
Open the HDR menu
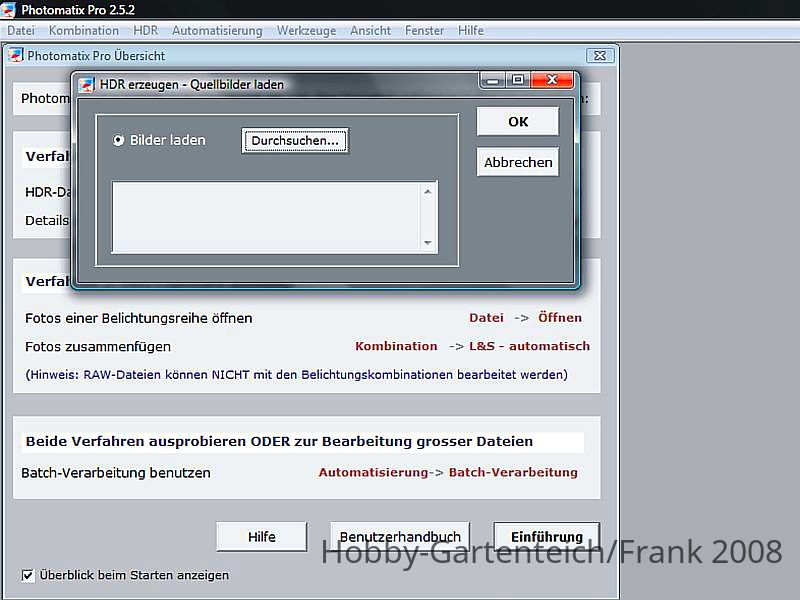coord(145,31)
